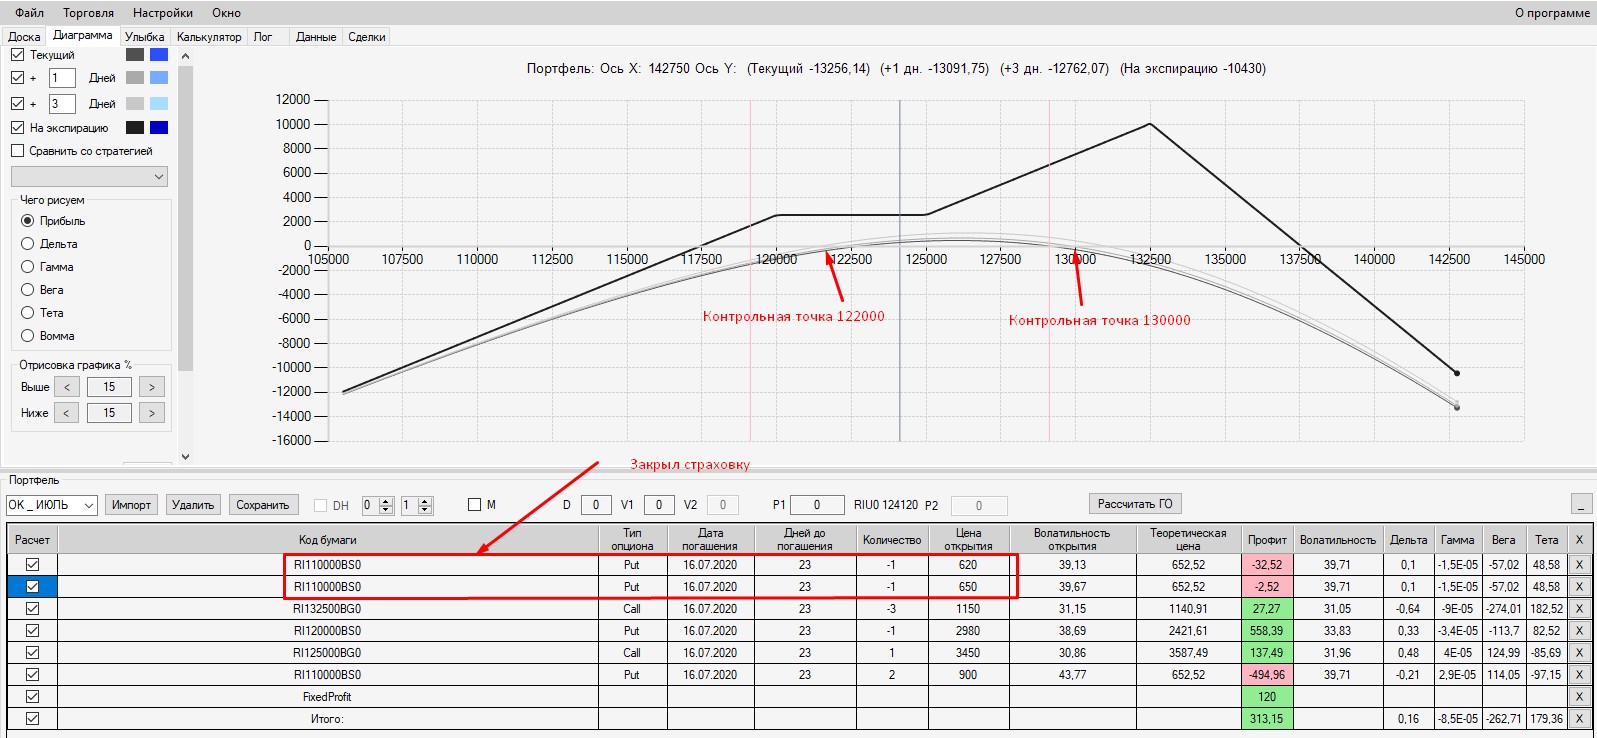Viewport: 1597px width, 738px height.
Task: Click the Выше percent value field
Action: [x=109, y=387]
